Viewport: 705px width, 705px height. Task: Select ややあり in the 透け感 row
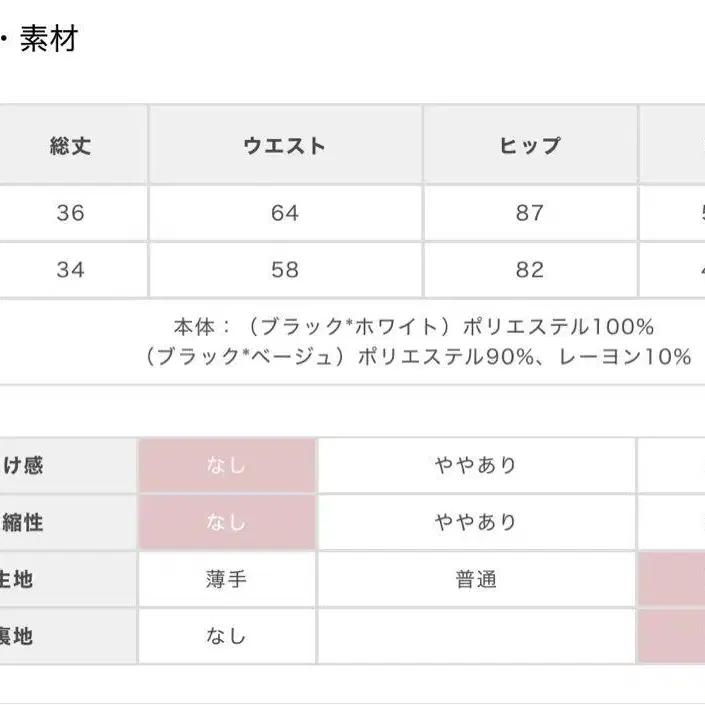[x=475, y=465]
